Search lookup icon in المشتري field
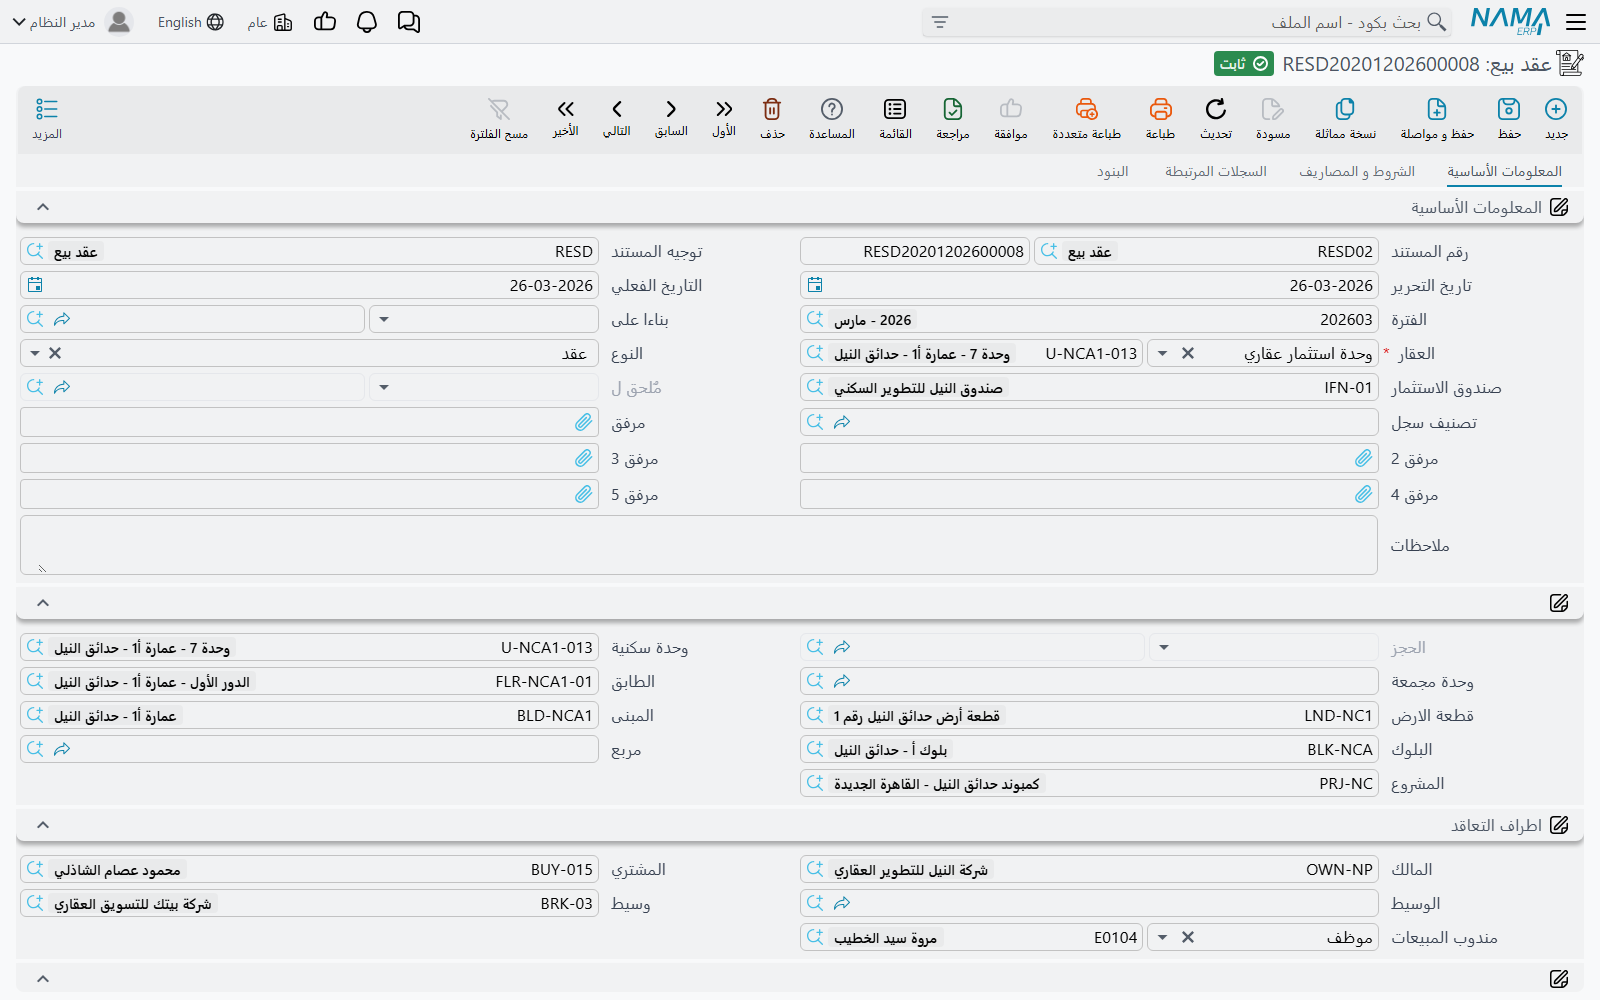 point(35,870)
